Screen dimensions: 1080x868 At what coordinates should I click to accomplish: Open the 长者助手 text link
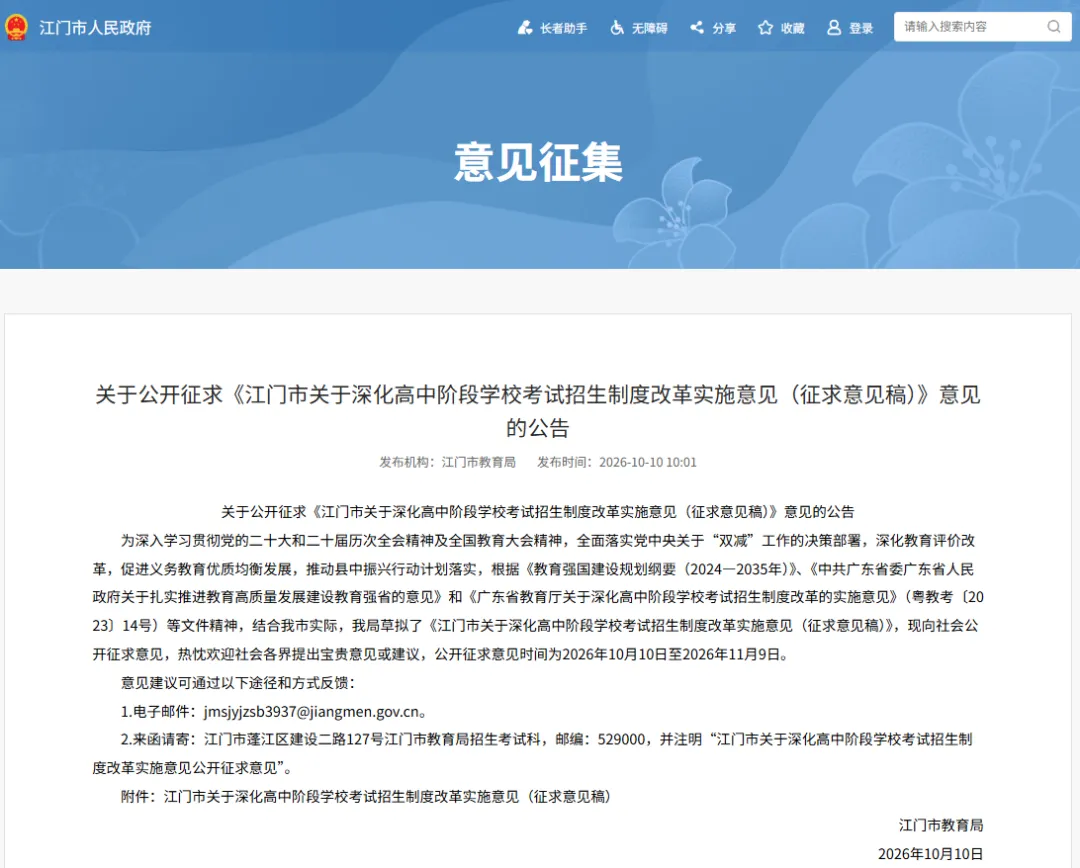pyautogui.click(x=563, y=28)
